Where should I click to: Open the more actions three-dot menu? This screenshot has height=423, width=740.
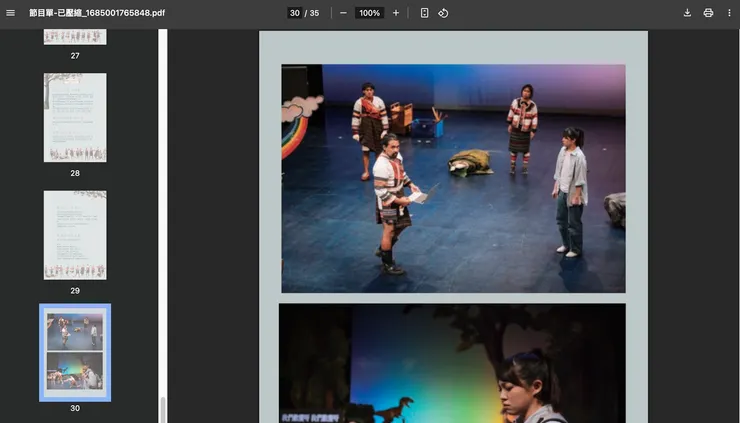tap(729, 13)
